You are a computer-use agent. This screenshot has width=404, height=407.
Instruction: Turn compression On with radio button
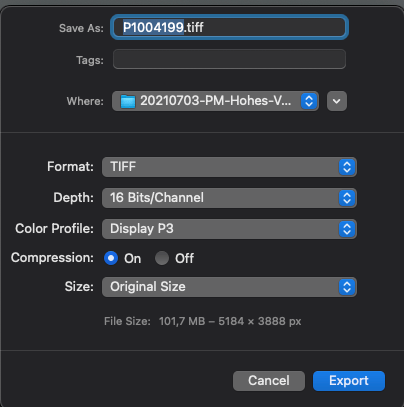(x=111, y=258)
